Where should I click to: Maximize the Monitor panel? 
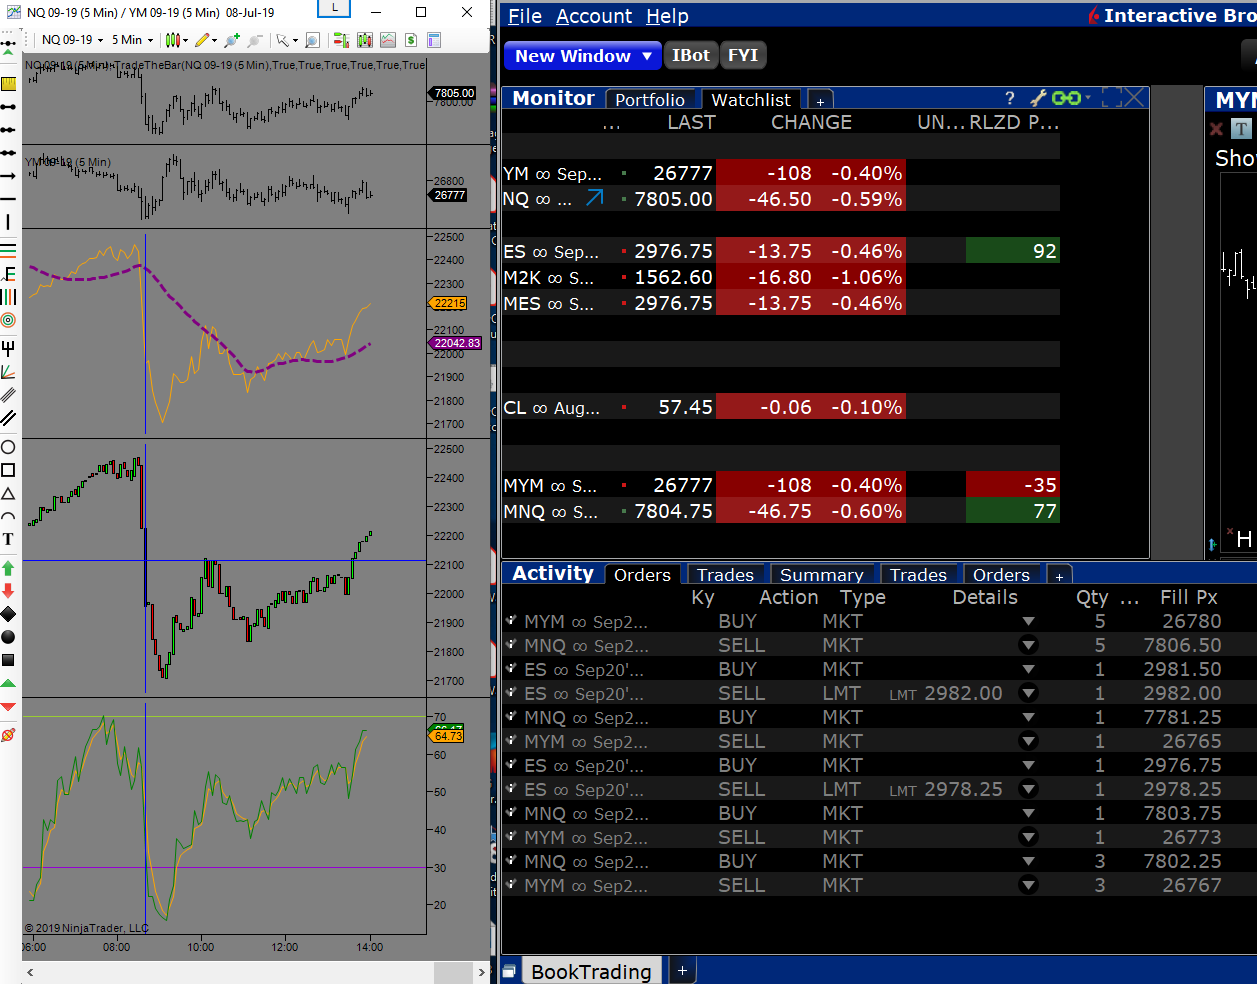point(1111,98)
